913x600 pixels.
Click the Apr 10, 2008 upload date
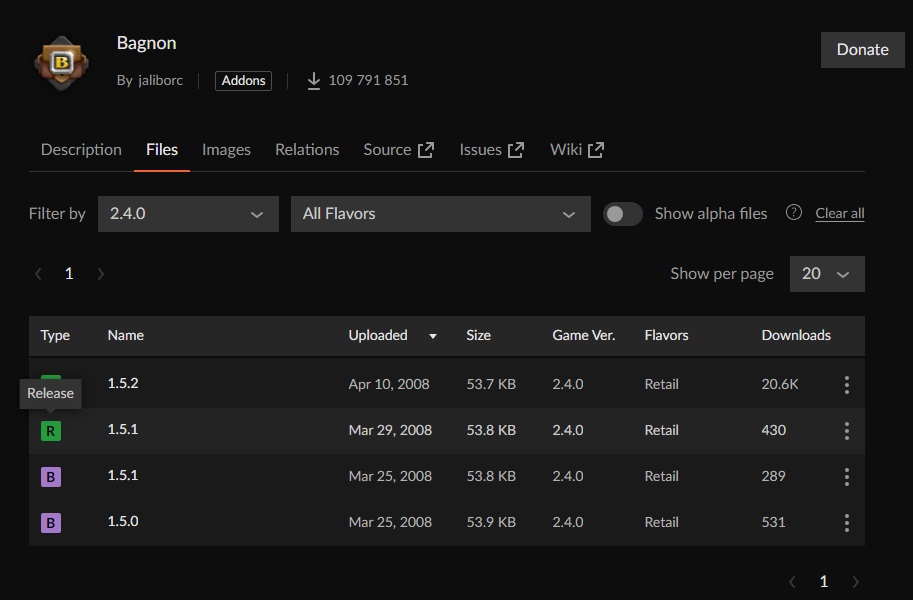click(389, 384)
